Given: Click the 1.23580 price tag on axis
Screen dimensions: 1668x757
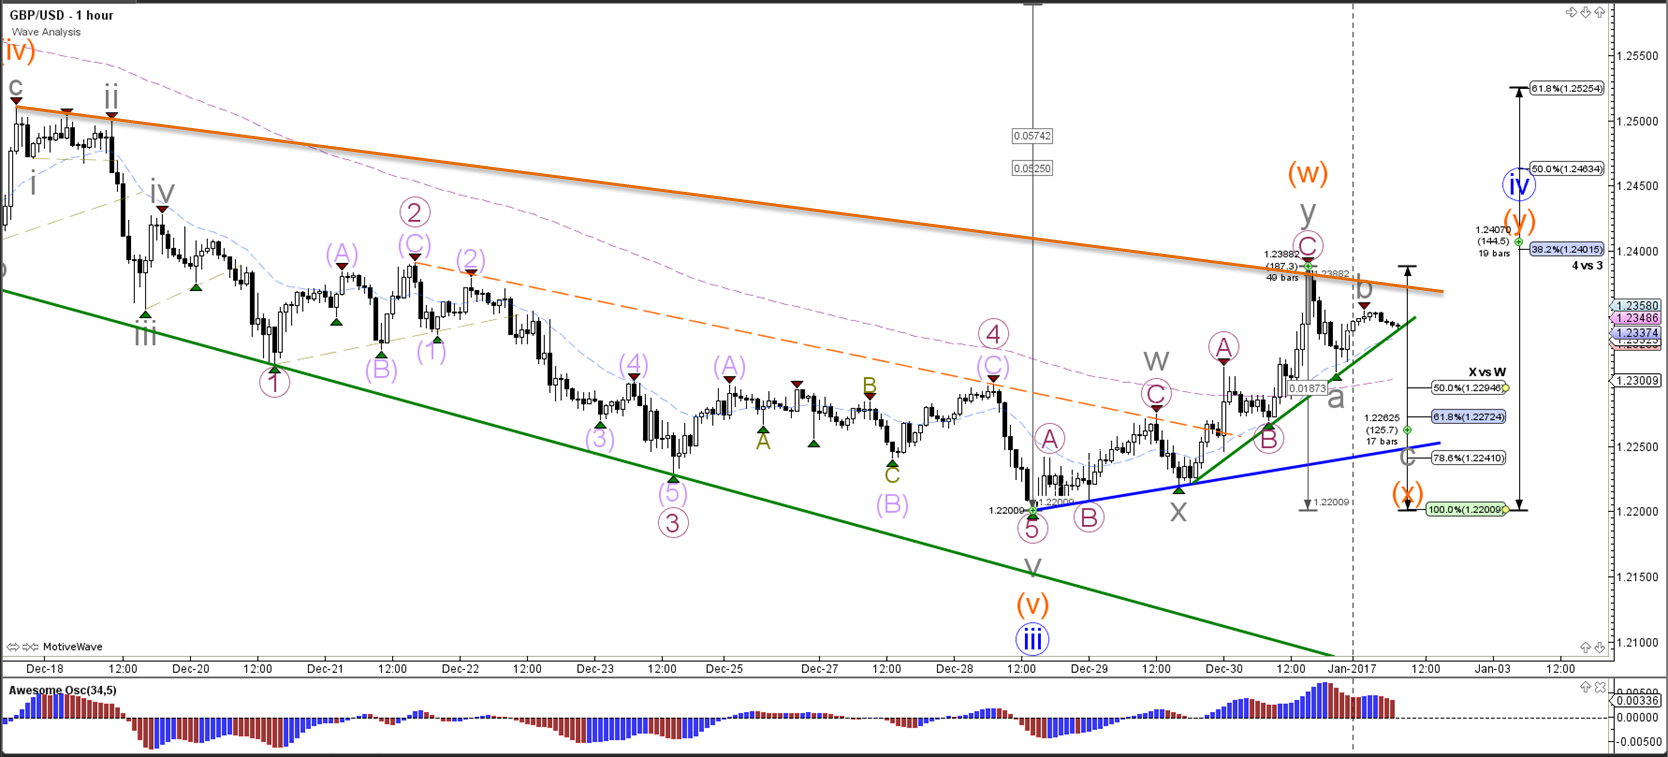Looking at the screenshot, I should pyautogui.click(x=1637, y=306).
